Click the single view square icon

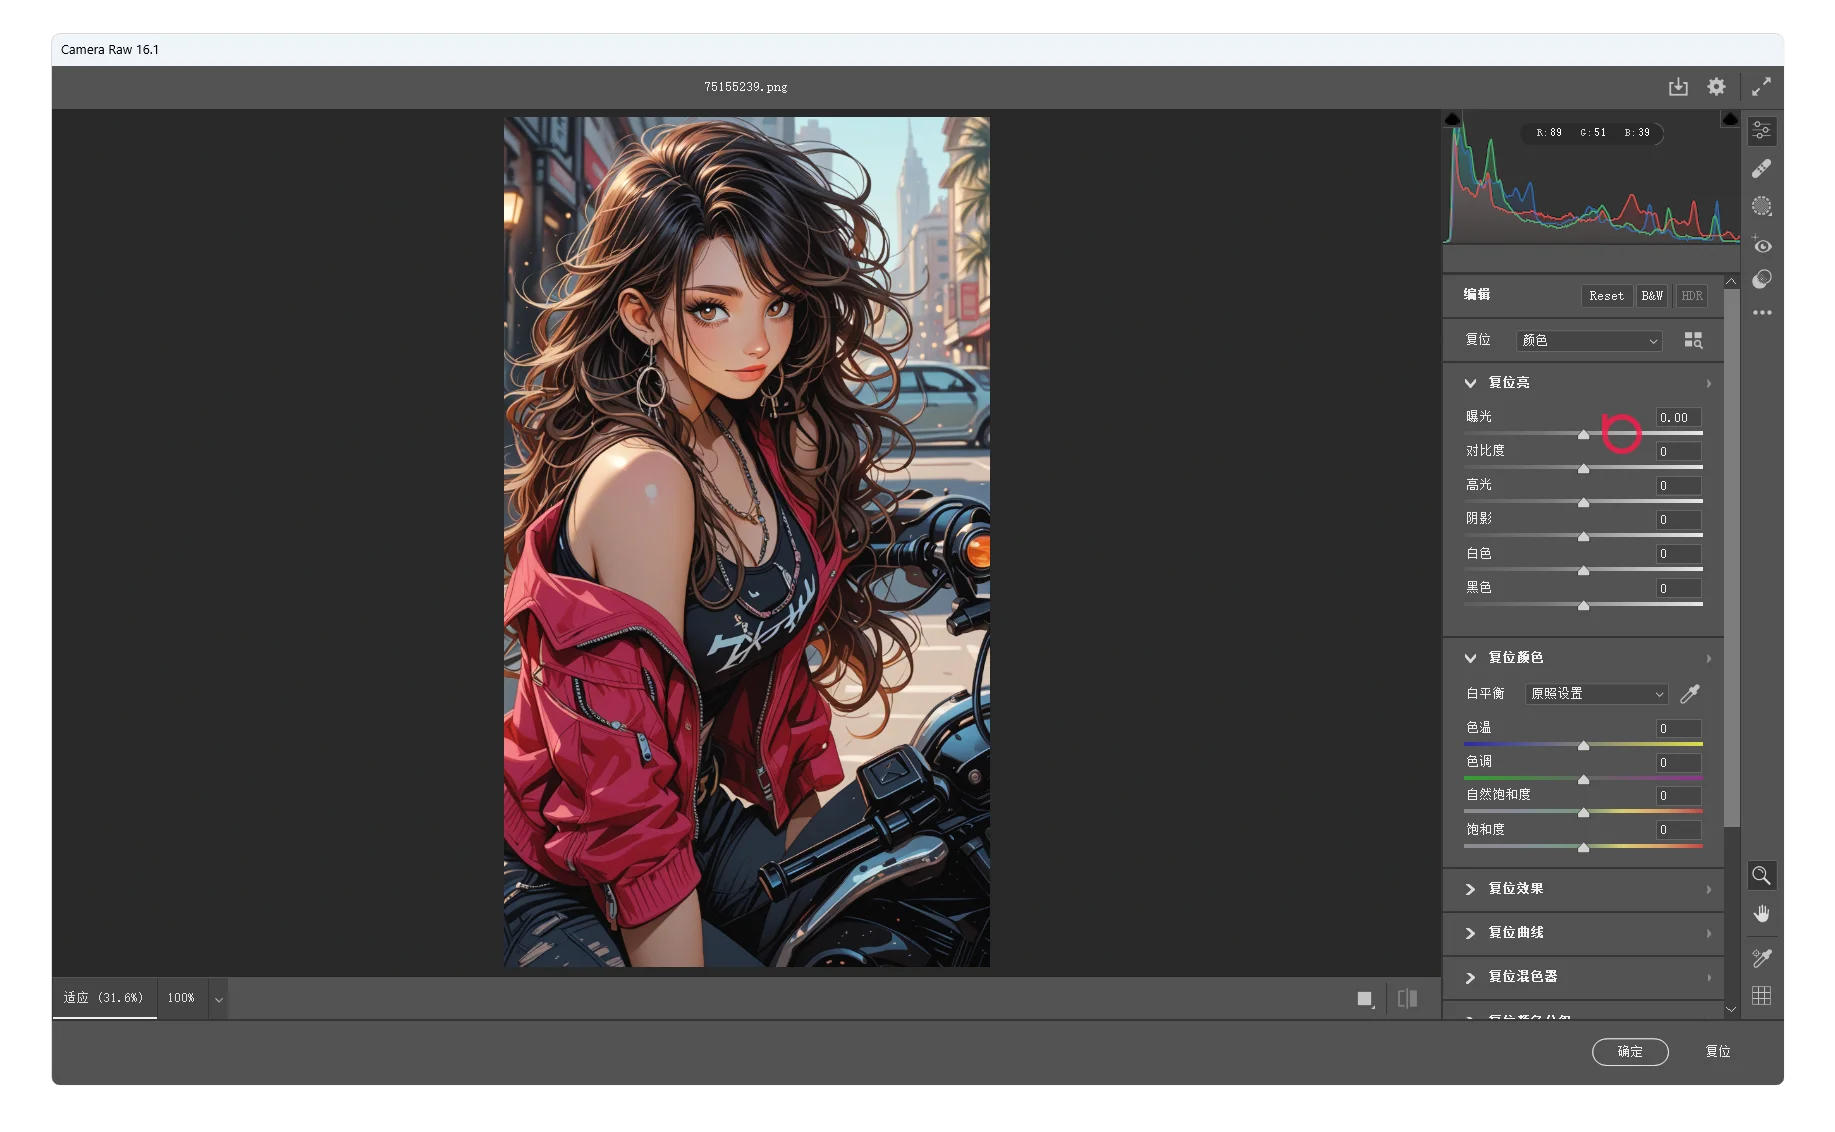point(1365,998)
